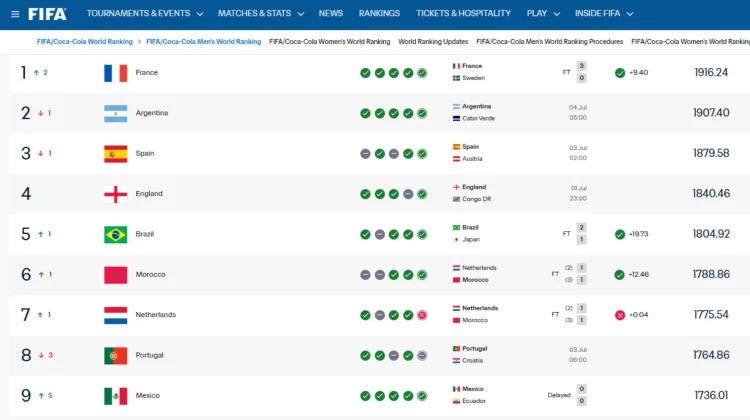The height and width of the screenshot is (420, 750).
Task: Click Netherlands' red loss form icon
Action: 422,315
